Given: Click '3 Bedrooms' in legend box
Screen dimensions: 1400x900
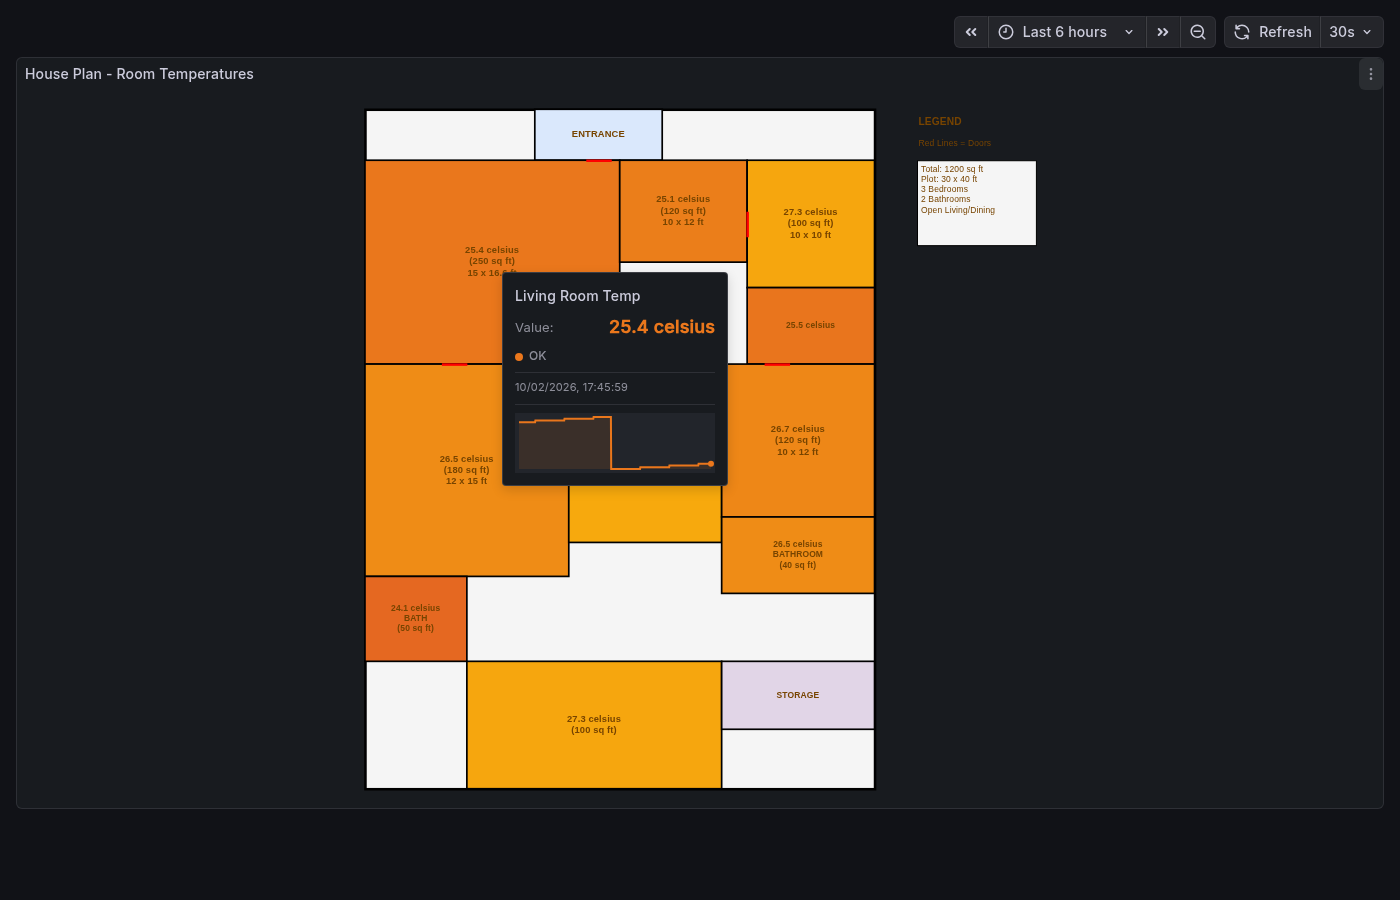Looking at the screenshot, I should [945, 189].
